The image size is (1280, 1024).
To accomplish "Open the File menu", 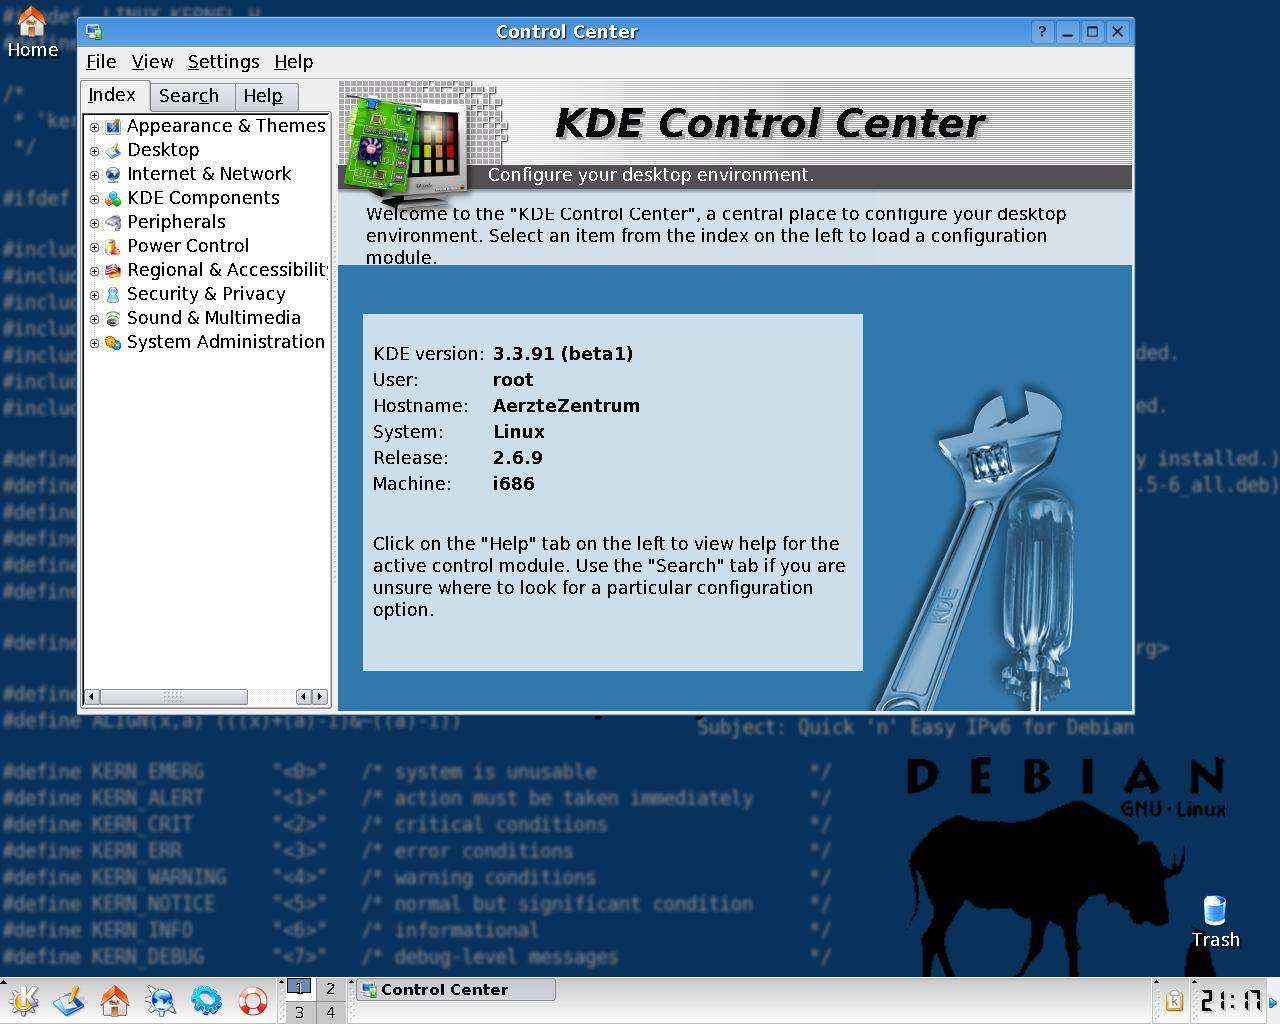I will [x=101, y=62].
